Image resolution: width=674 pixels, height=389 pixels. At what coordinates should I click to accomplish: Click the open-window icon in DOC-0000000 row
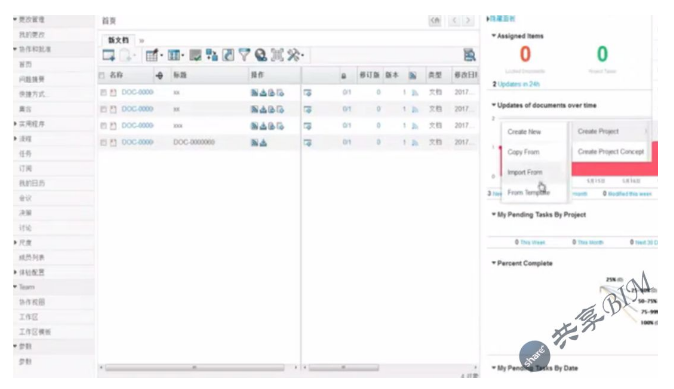point(307,143)
